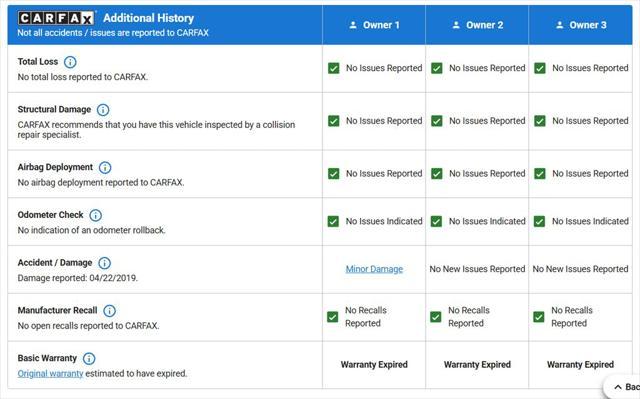The height and width of the screenshot is (399, 640).
Task: Open the Manufacturer Recall info icon
Action: click(109, 310)
